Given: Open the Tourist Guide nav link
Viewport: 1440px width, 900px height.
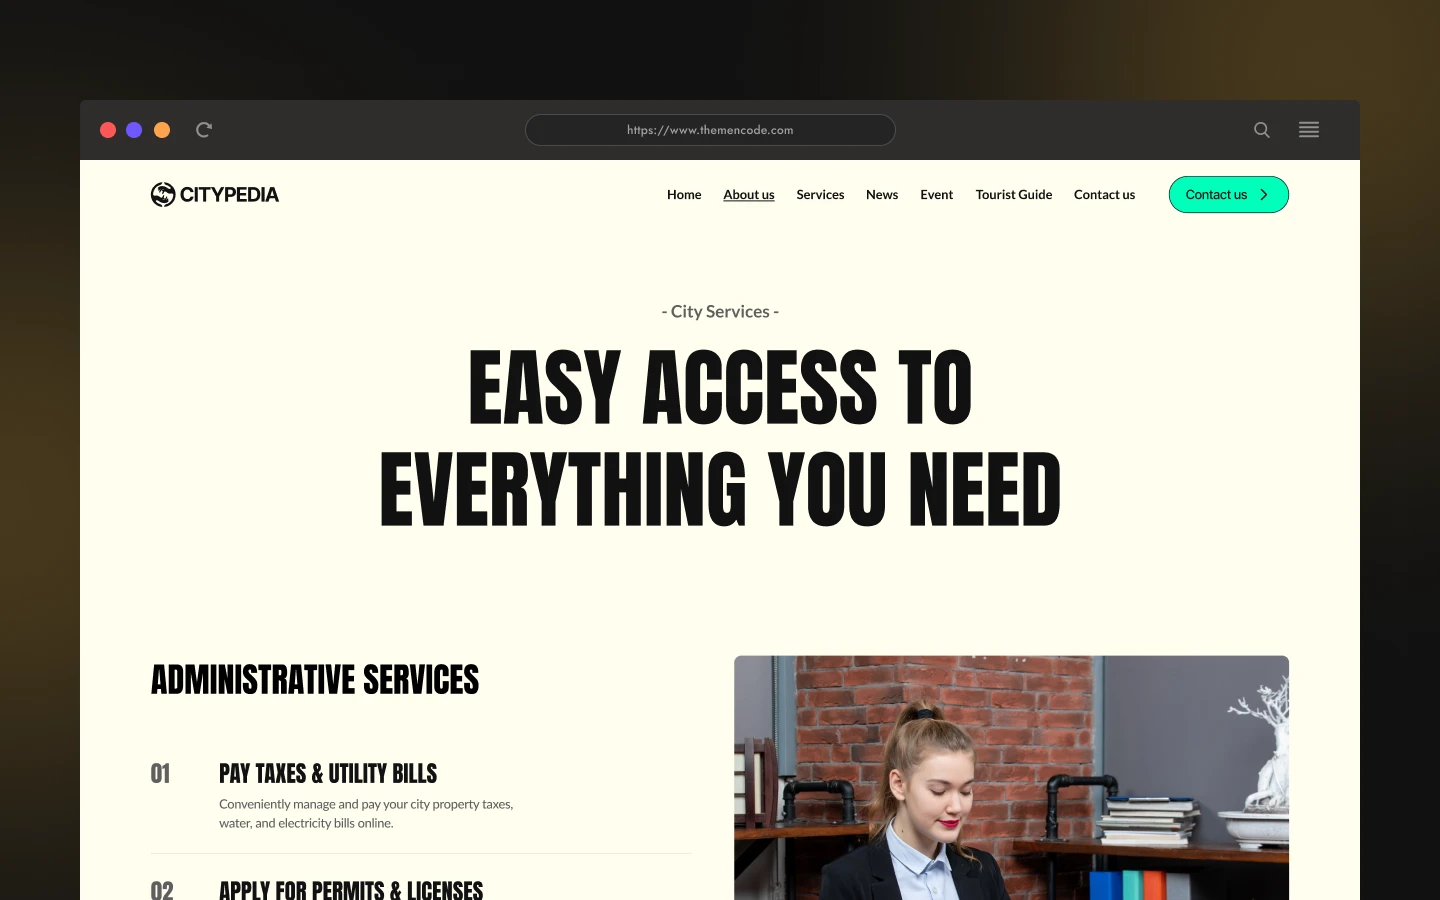Looking at the screenshot, I should [1014, 195].
